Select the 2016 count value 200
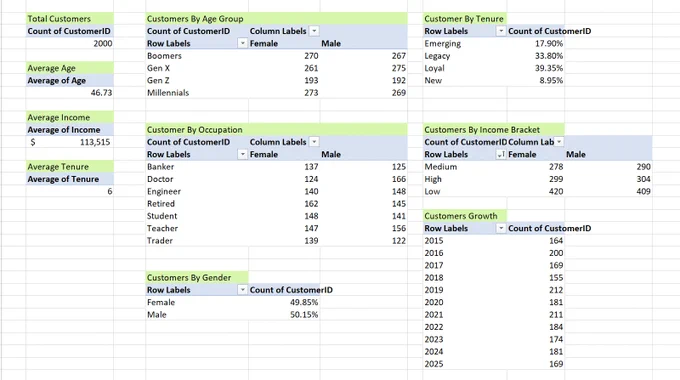 pos(536,253)
